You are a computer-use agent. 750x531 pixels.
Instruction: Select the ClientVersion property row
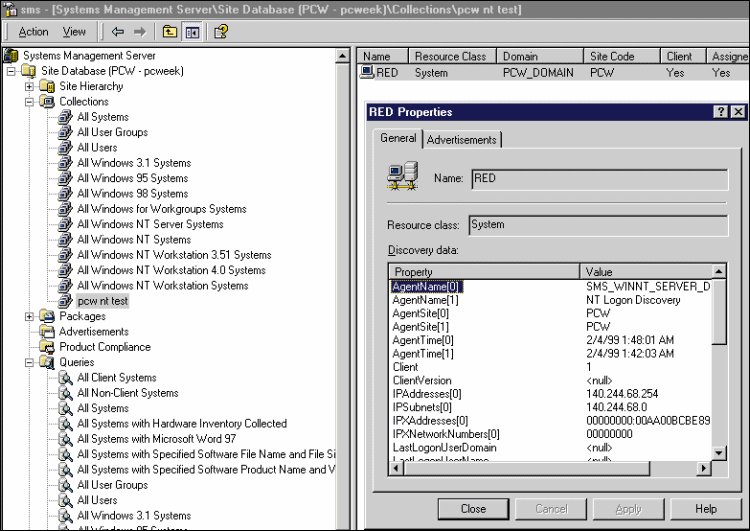click(x=550, y=380)
